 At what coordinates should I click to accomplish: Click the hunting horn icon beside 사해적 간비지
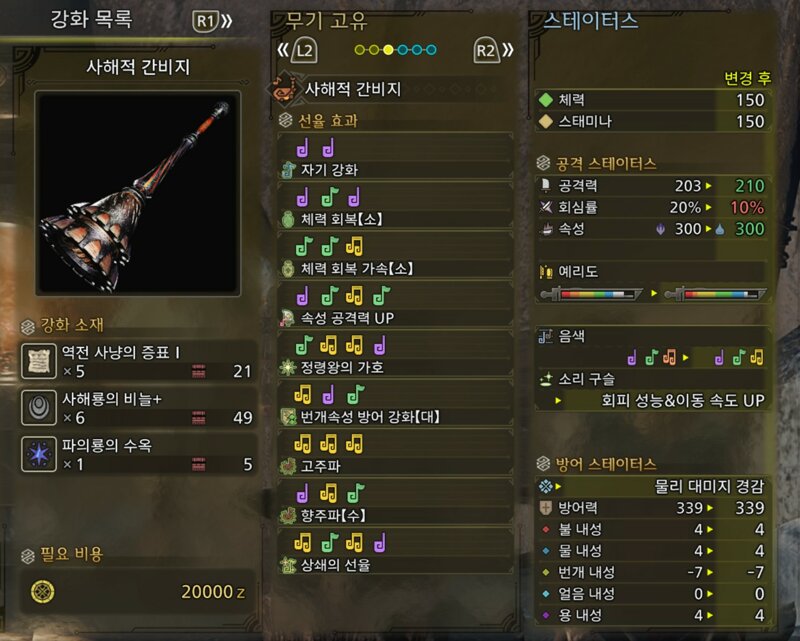click(284, 89)
